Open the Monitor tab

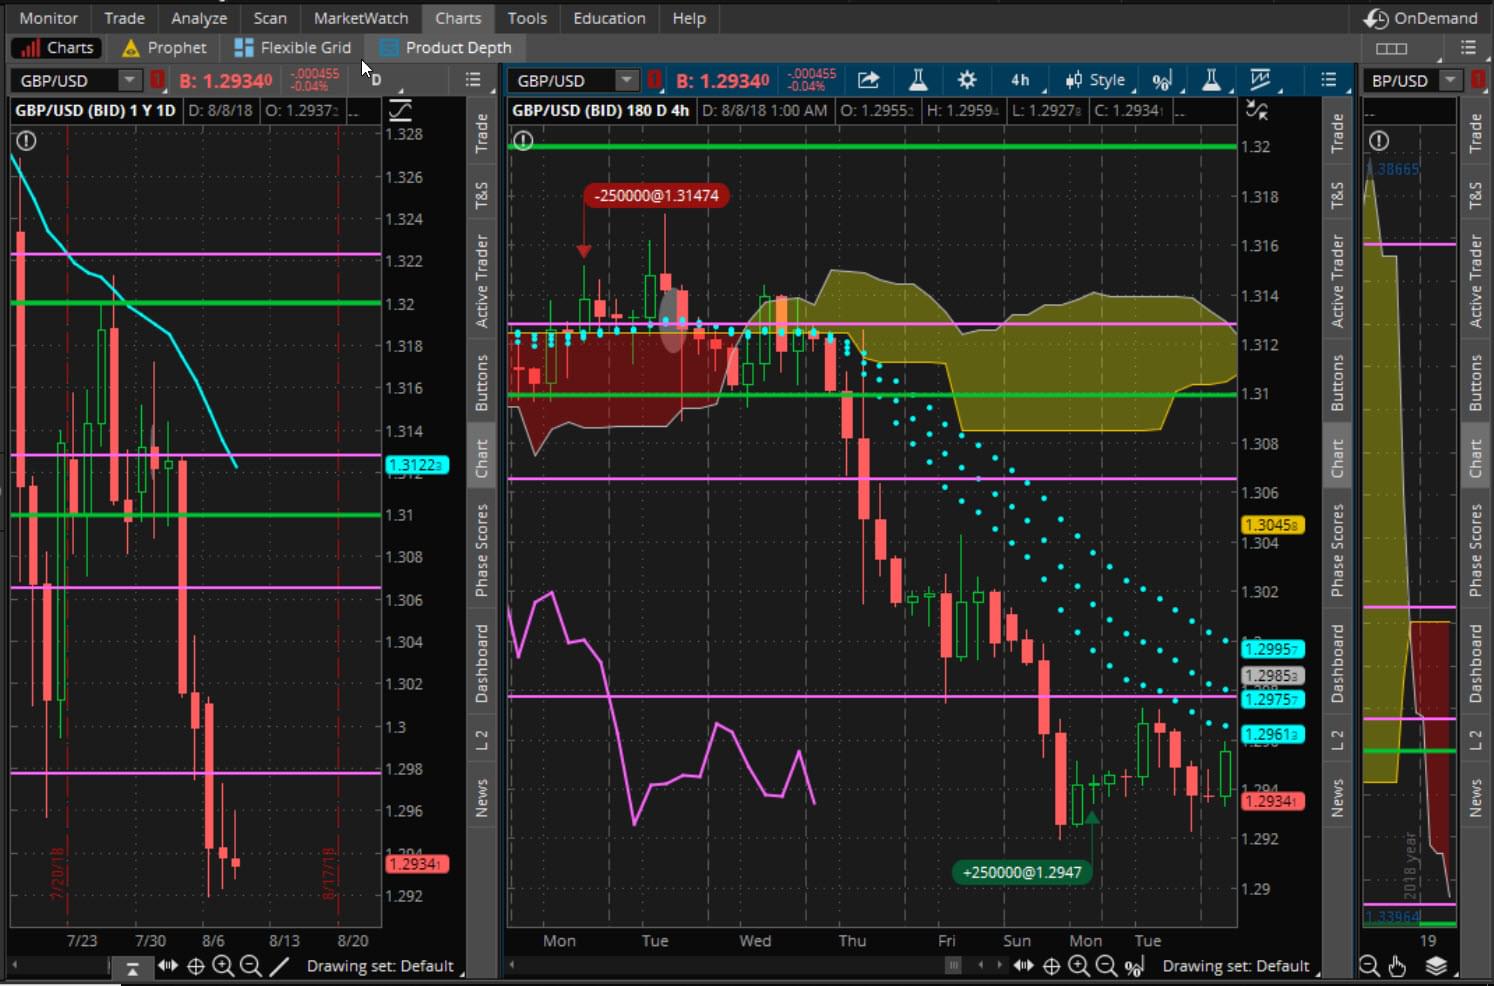coord(48,18)
